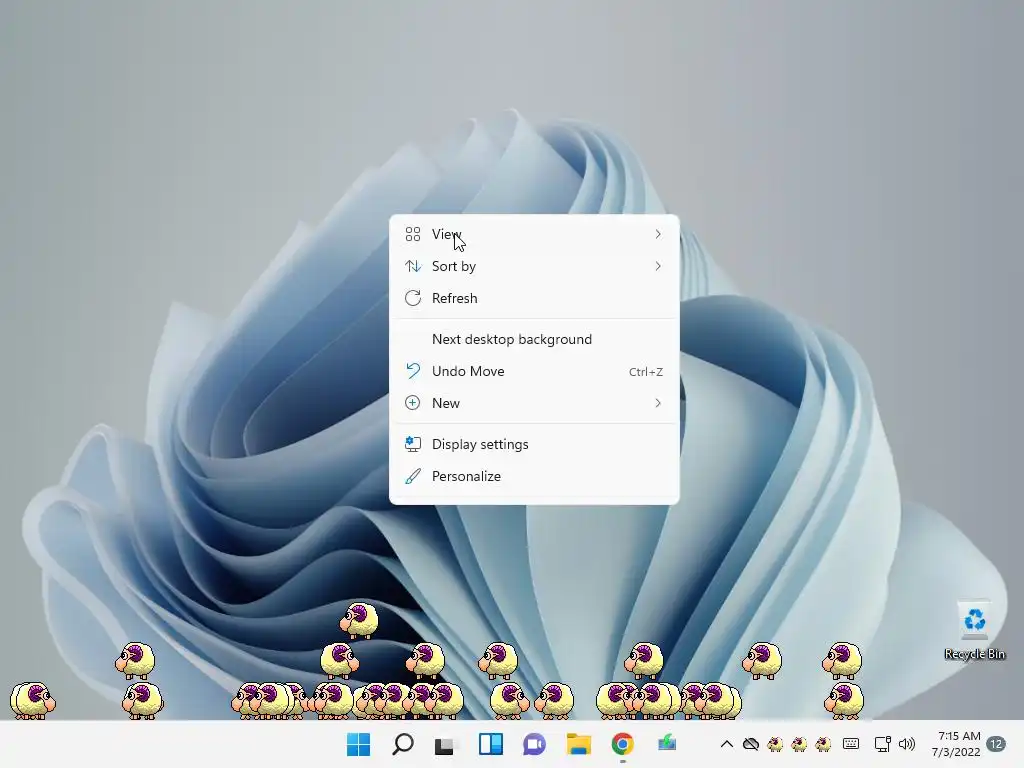Open the touch keyboard tray icon
This screenshot has width=1024, height=768.
tap(850, 744)
